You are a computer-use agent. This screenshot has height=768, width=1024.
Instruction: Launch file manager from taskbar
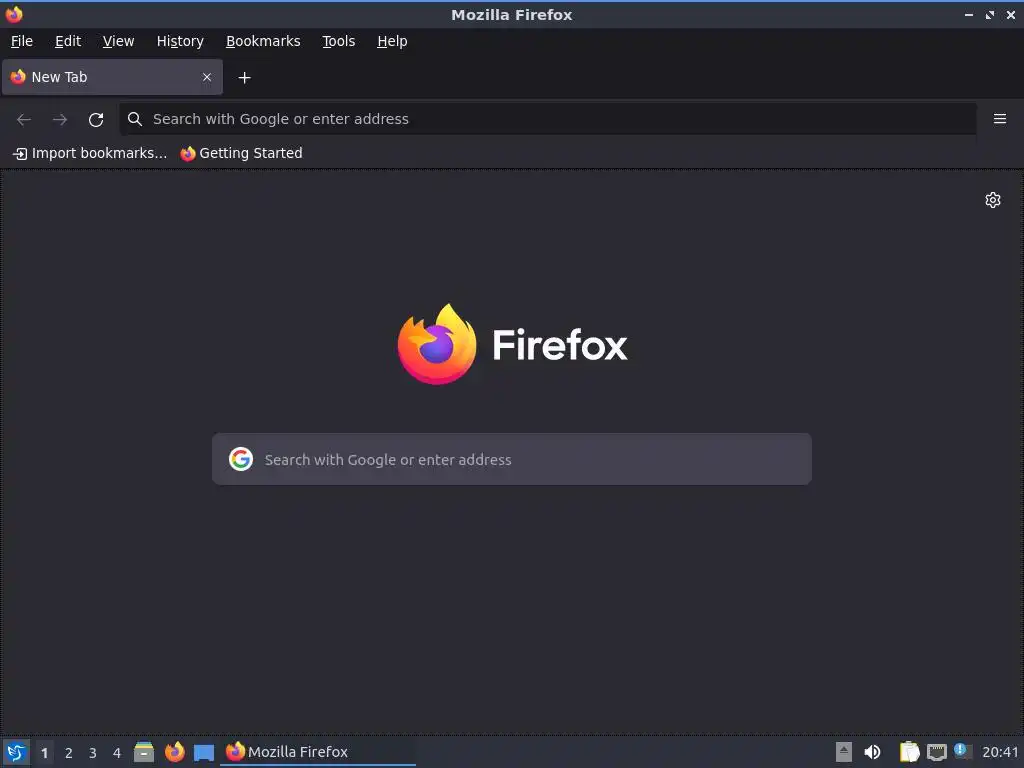tap(144, 752)
